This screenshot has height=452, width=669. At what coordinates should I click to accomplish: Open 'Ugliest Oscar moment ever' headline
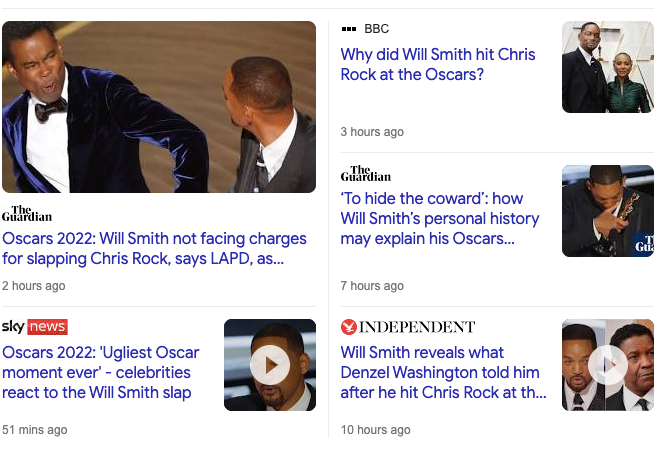coord(101,372)
